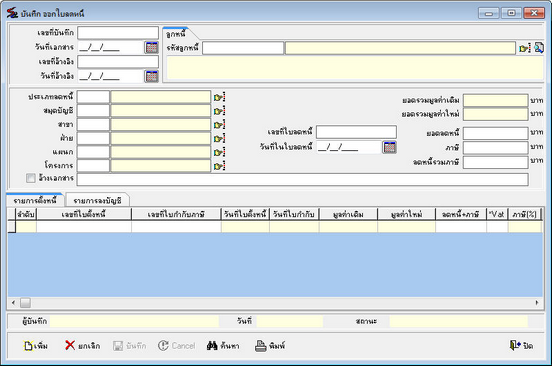The image size is (552, 366).
Task: Click the ยอดลดหนี้ amount field
Action: [496, 133]
